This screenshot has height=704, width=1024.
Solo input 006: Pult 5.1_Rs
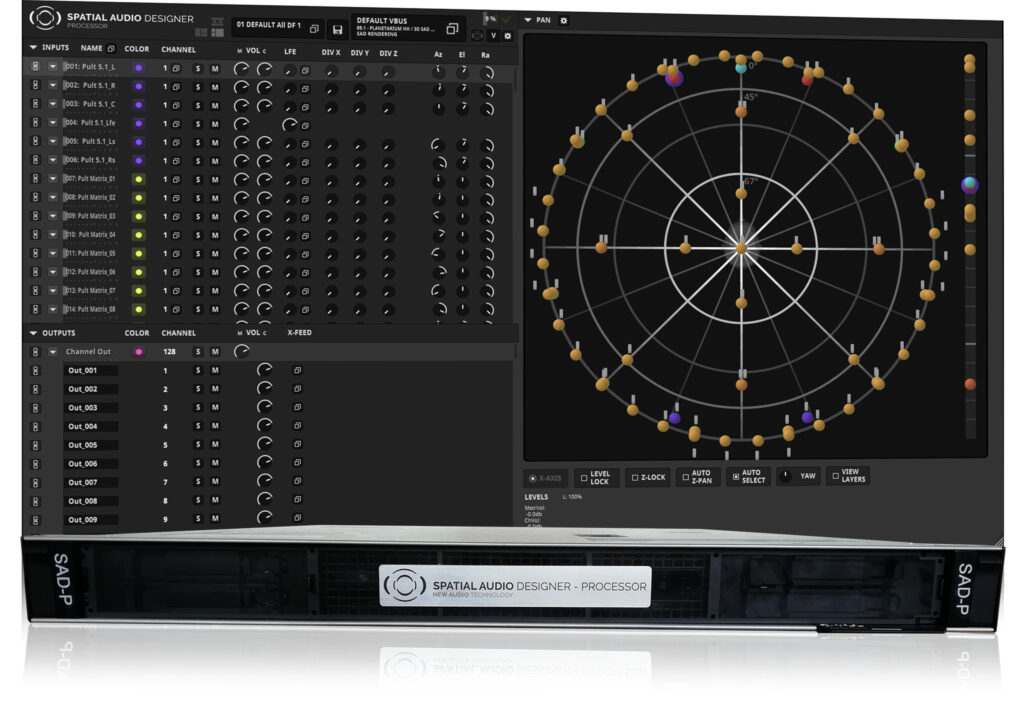coord(198,161)
